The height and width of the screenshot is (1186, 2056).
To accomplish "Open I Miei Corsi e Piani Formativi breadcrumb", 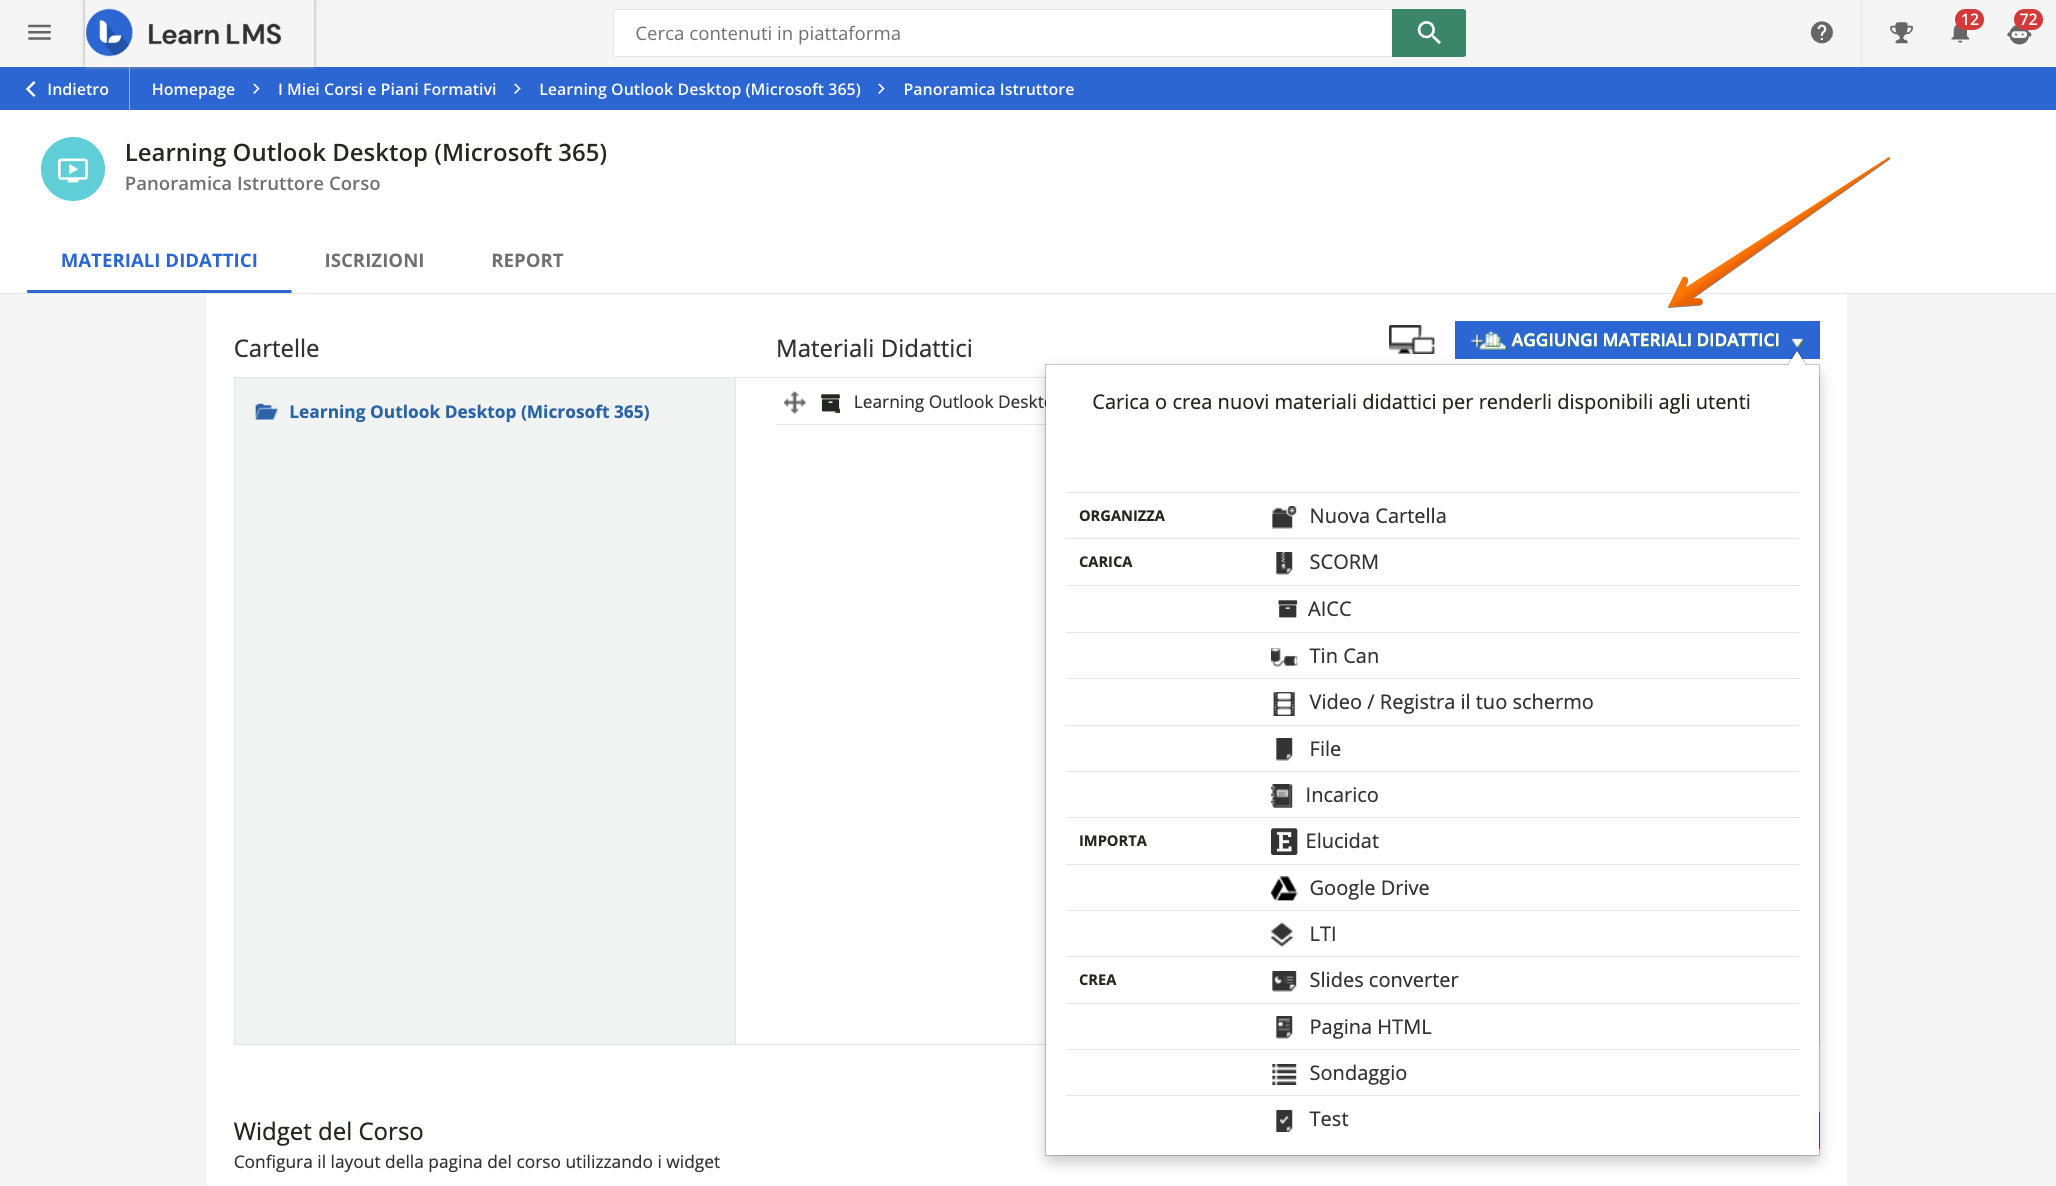I will 387,89.
